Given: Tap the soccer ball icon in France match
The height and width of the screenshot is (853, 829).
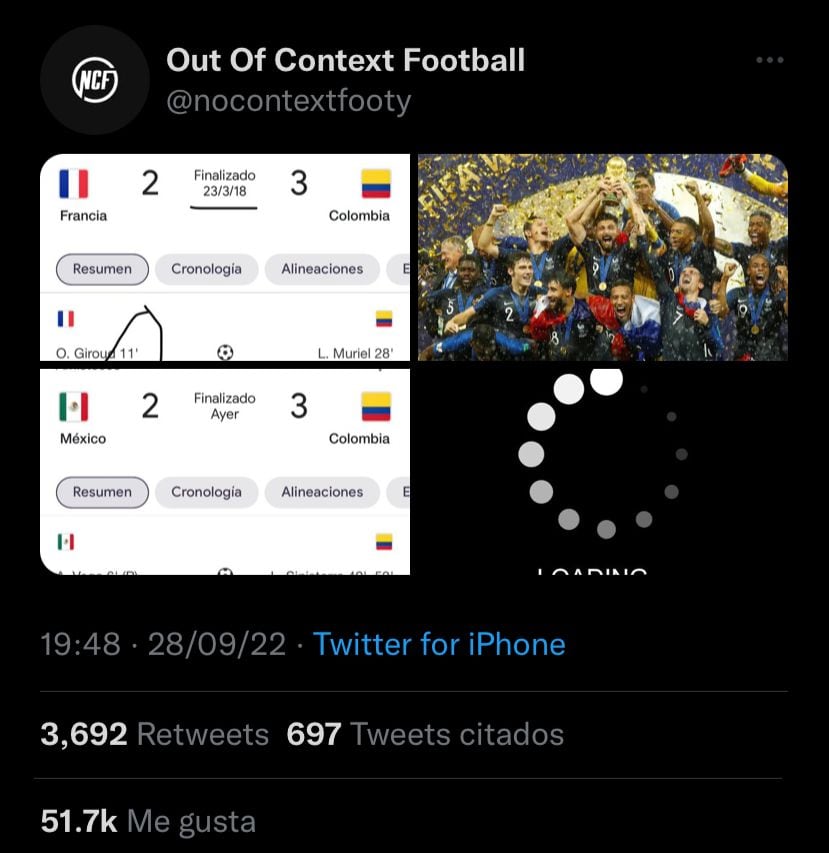Looking at the screenshot, I should pyautogui.click(x=225, y=352).
